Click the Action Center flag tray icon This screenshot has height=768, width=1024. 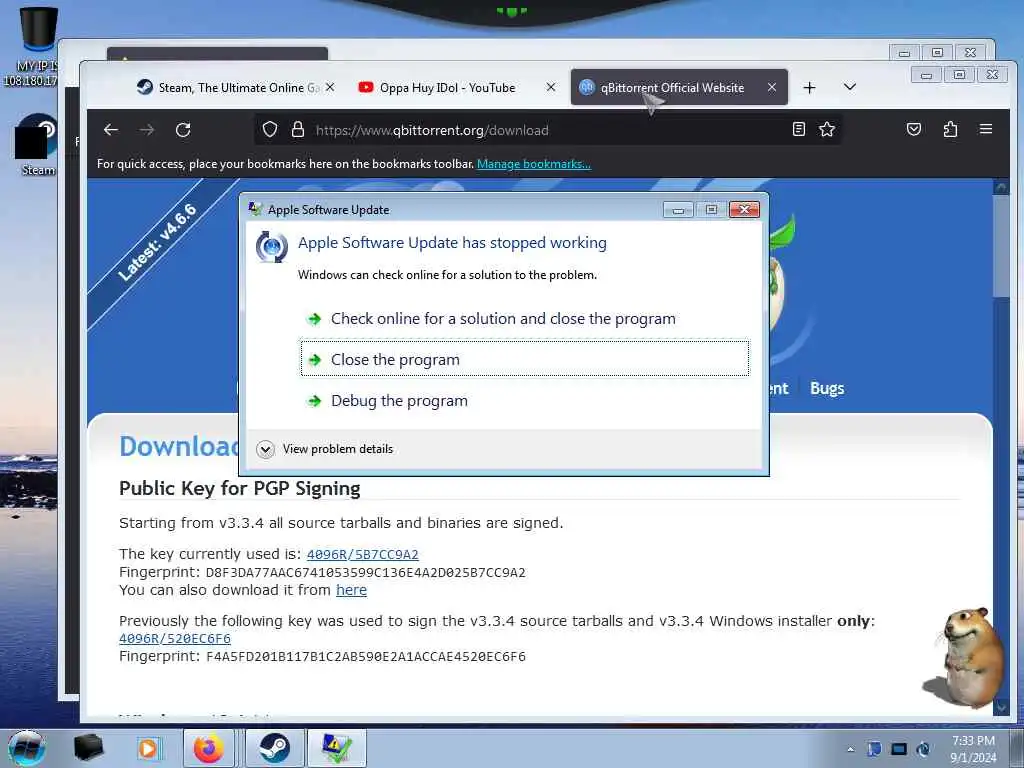874,749
